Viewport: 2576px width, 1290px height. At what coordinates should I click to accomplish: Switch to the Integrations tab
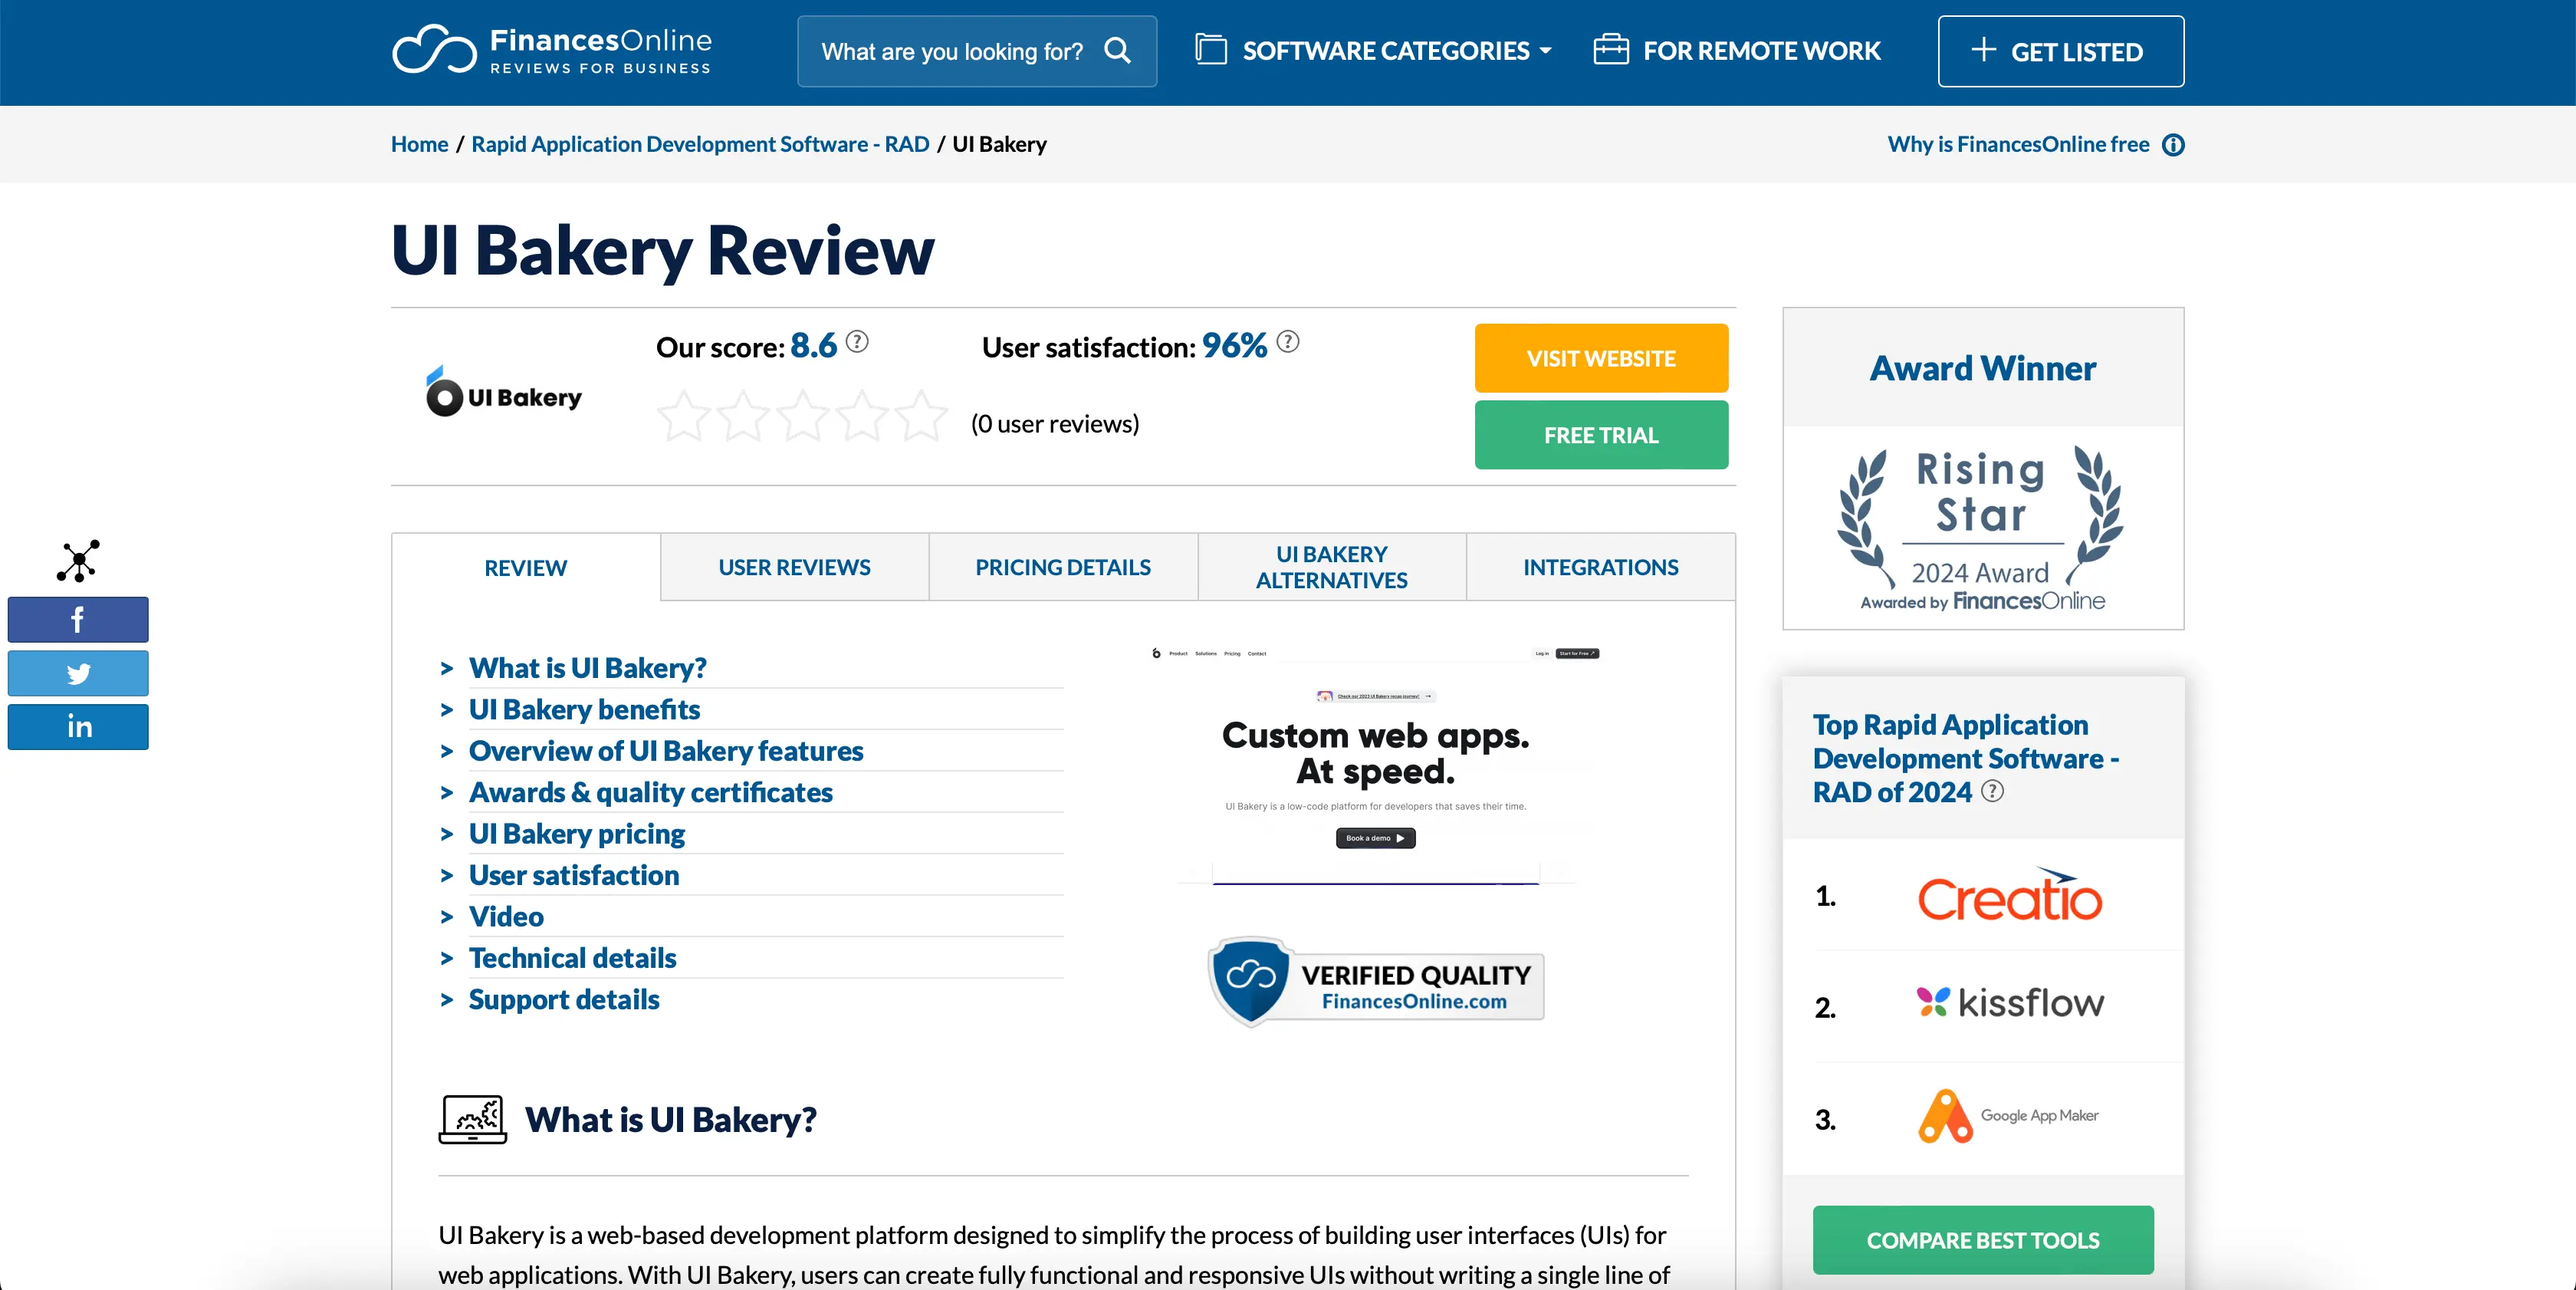coord(1601,567)
